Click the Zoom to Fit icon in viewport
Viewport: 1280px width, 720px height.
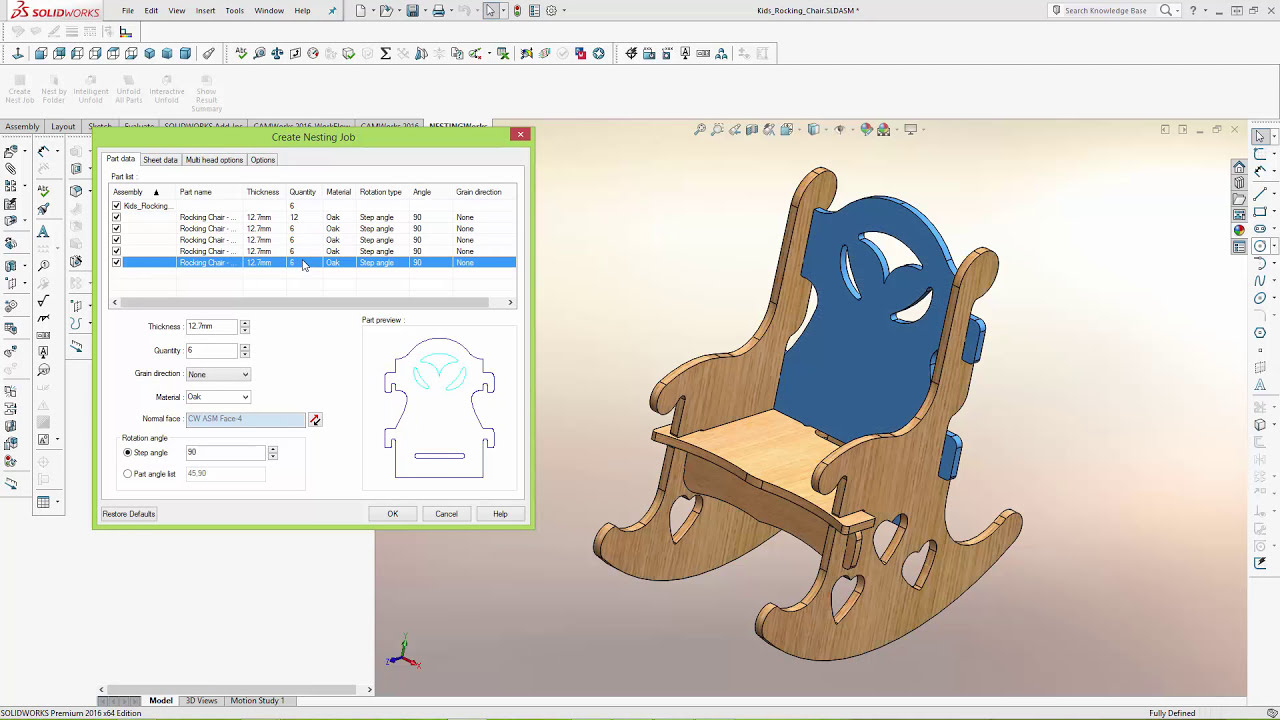(x=700, y=129)
